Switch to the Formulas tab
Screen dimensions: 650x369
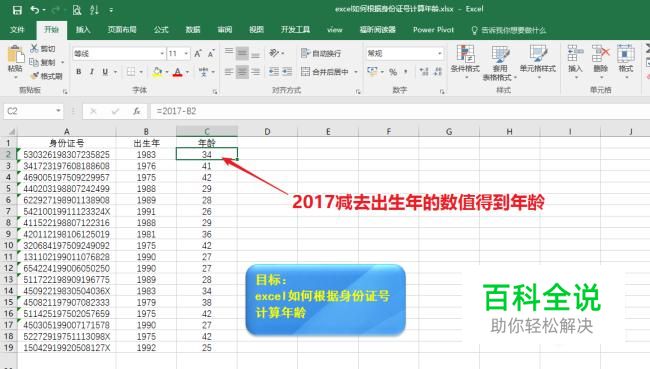click(161, 30)
